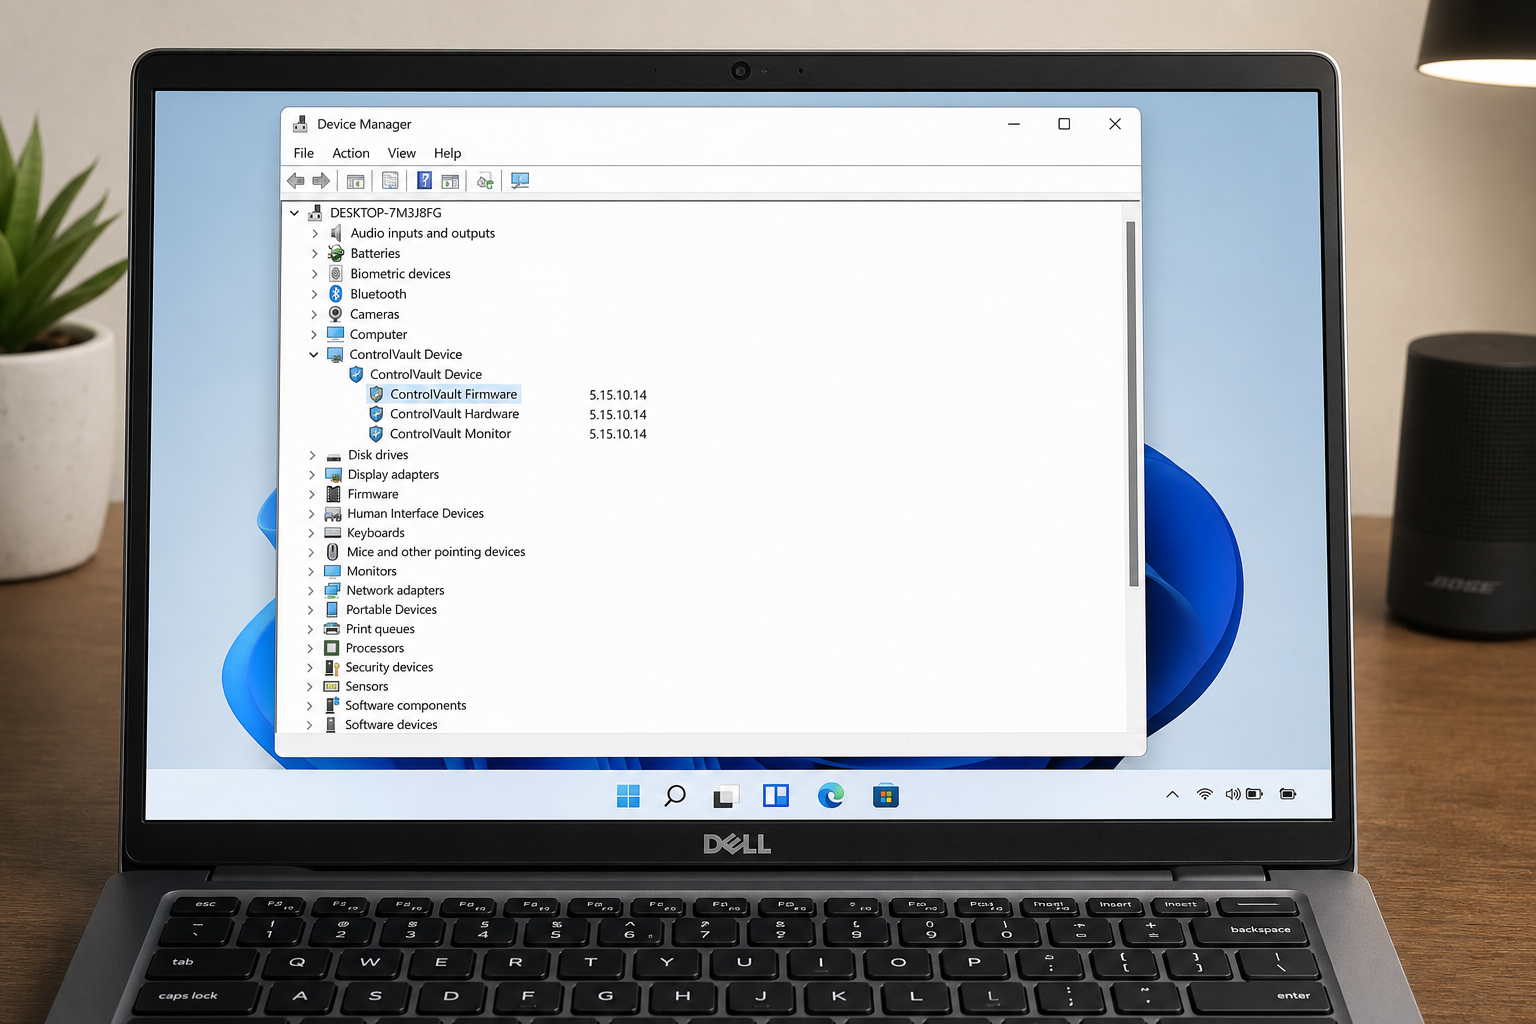Launch Microsoft Edge from the taskbar
The height and width of the screenshot is (1024, 1536).
click(x=831, y=795)
